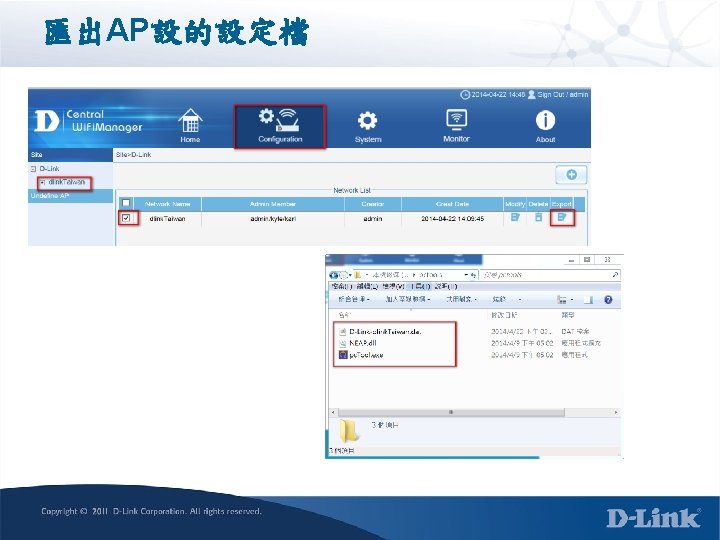Click scrollbar left arrow in Explorer

pos(334,412)
